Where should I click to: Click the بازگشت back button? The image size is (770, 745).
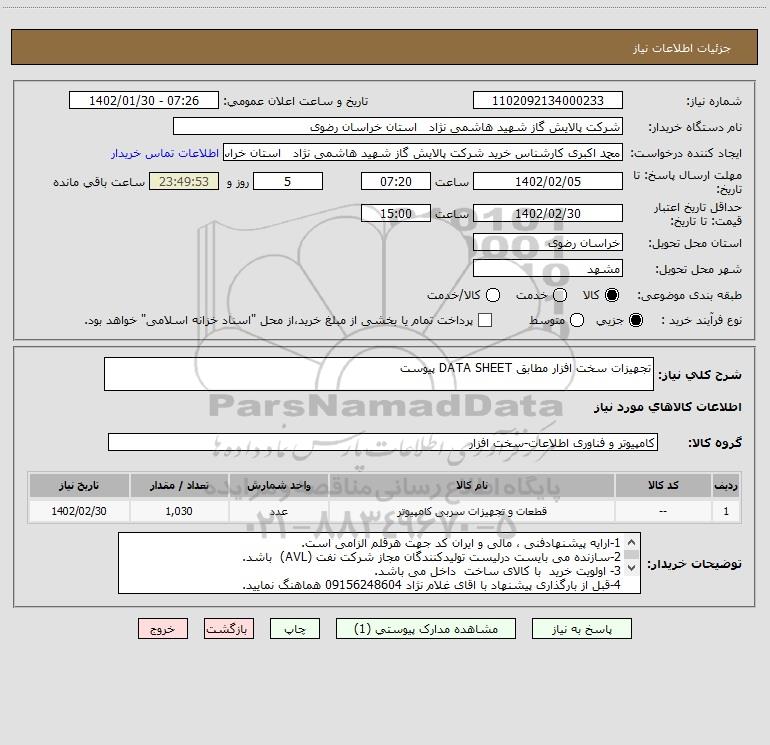[229, 629]
